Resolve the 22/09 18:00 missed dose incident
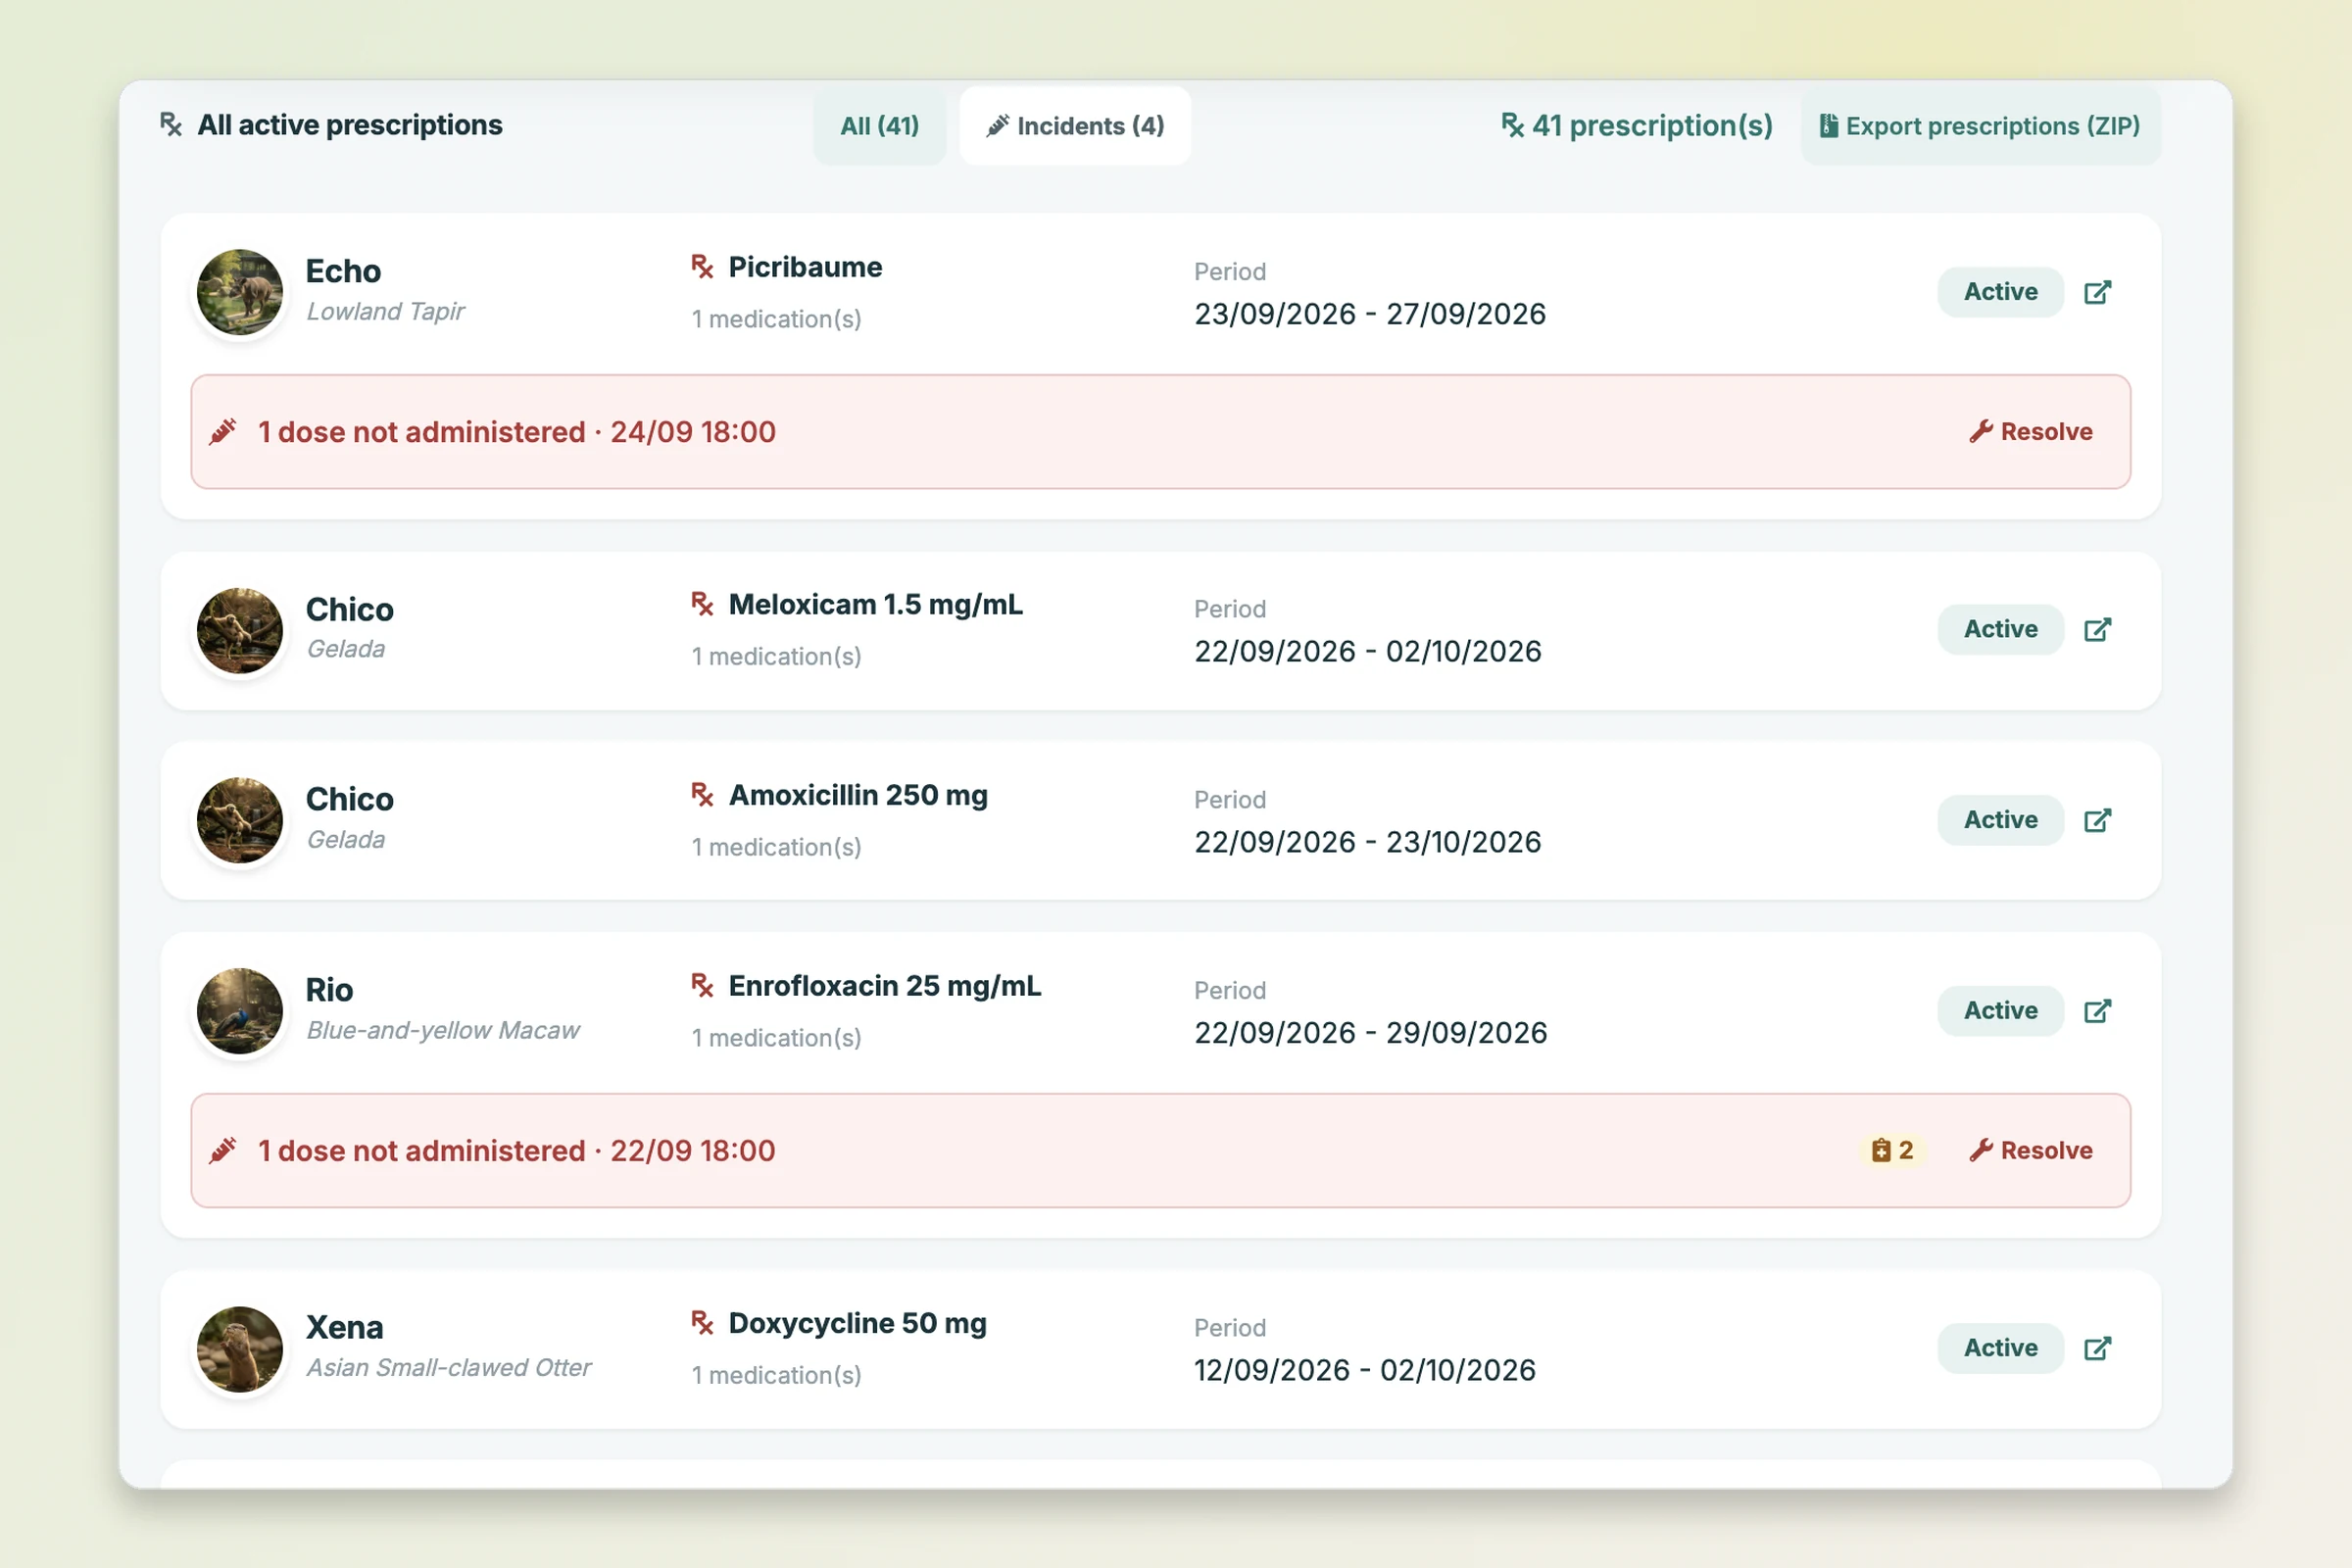This screenshot has width=2352, height=1568. [2031, 1151]
